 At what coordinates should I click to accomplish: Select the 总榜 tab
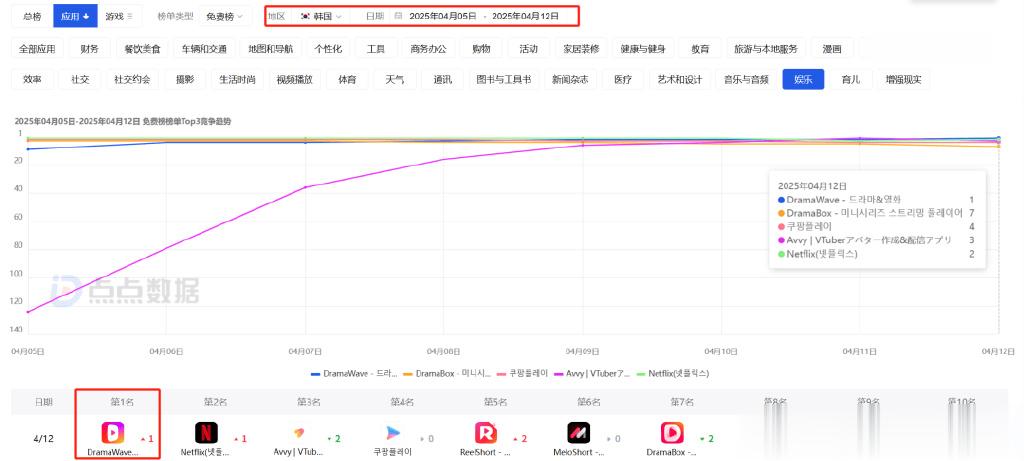tap(32, 16)
